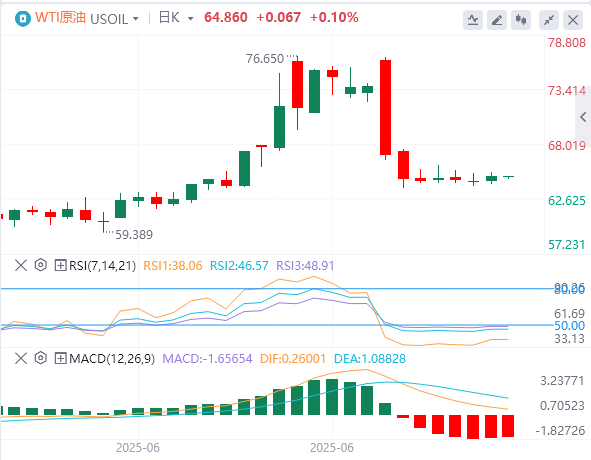Toggle the RSI plus expand box
The image size is (591, 460).
tap(60, 265)
